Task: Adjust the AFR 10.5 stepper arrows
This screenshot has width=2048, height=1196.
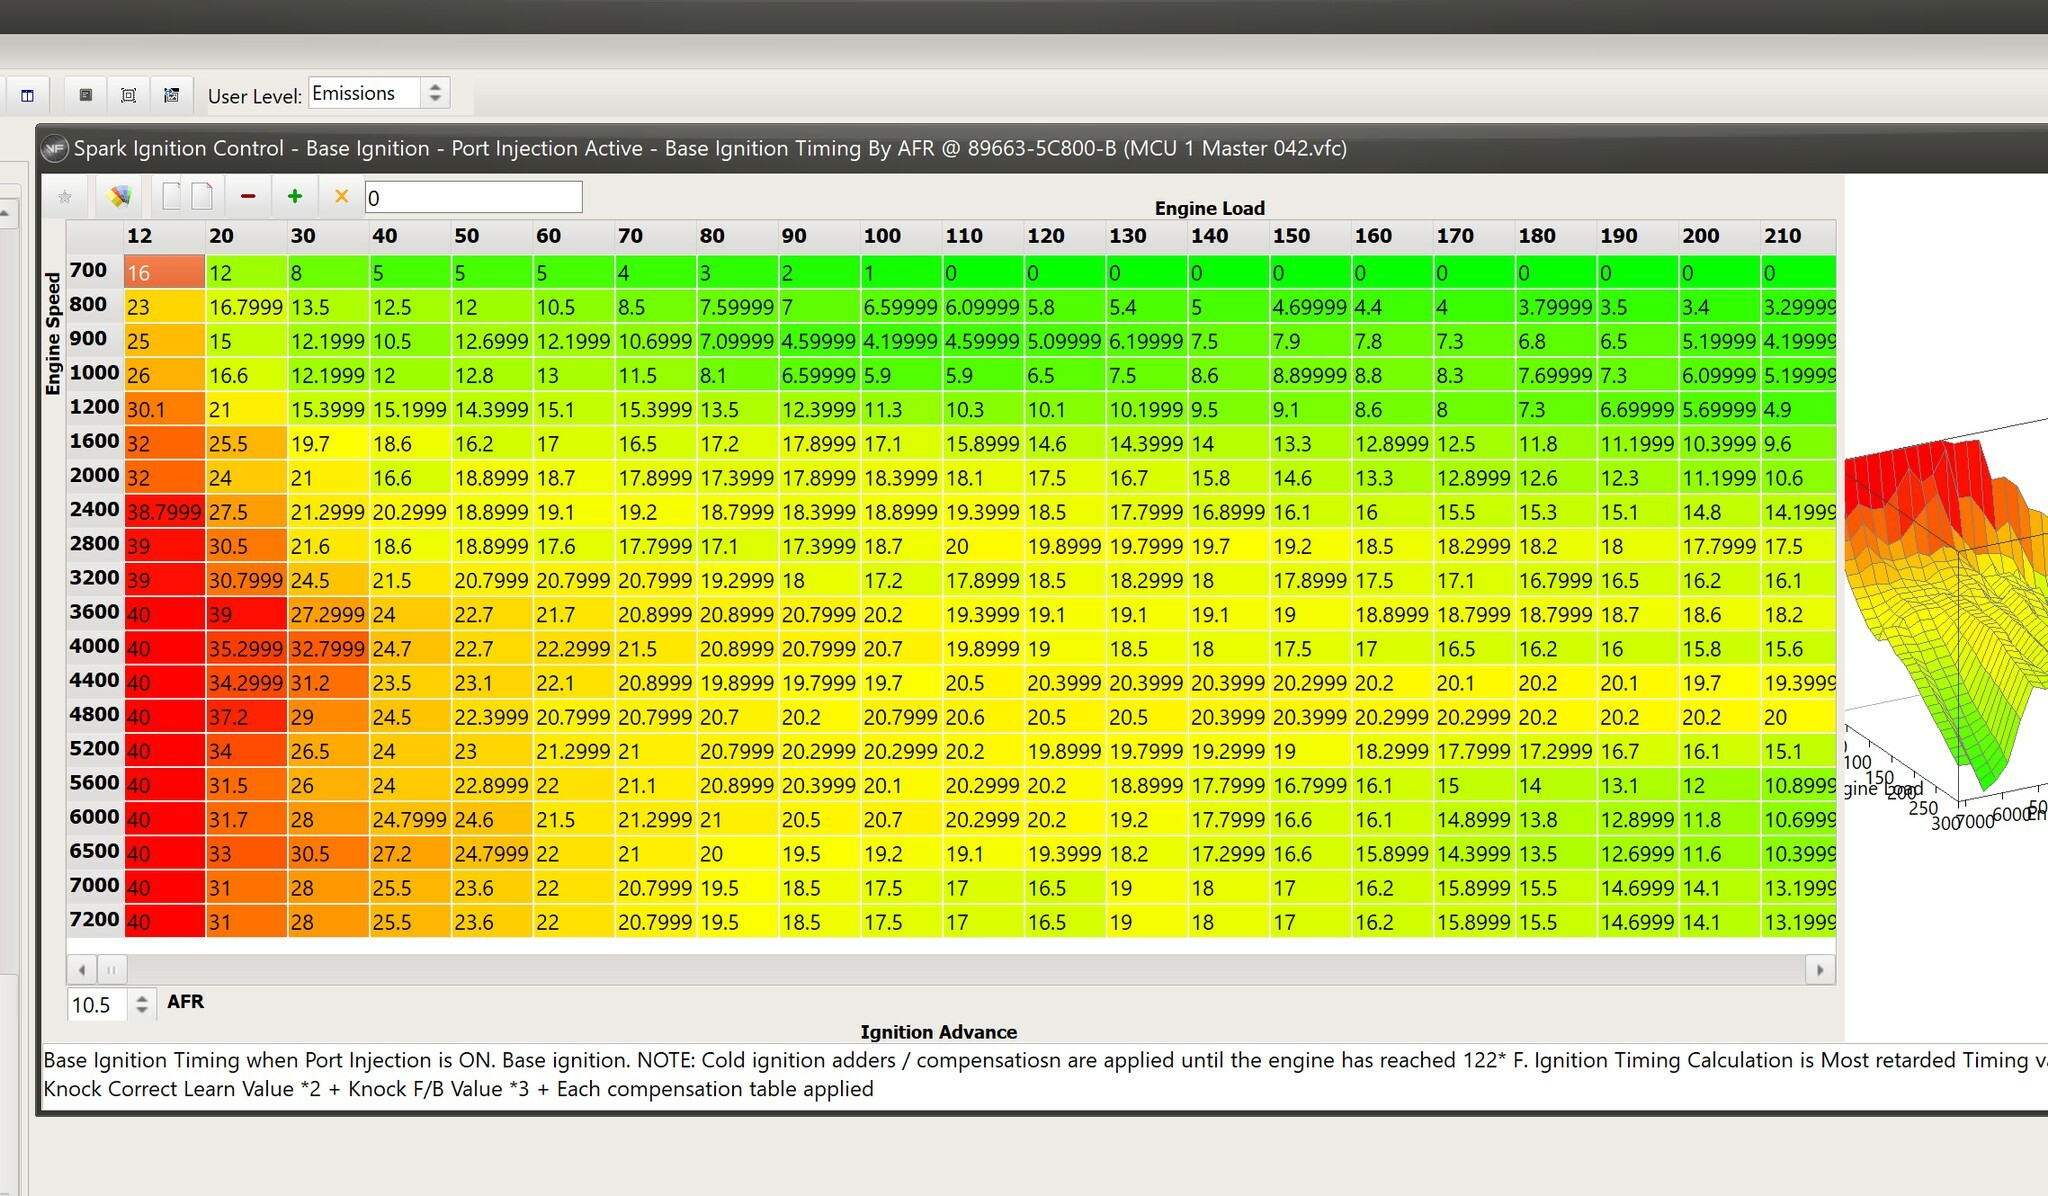Action: (x=142, y=1004)
